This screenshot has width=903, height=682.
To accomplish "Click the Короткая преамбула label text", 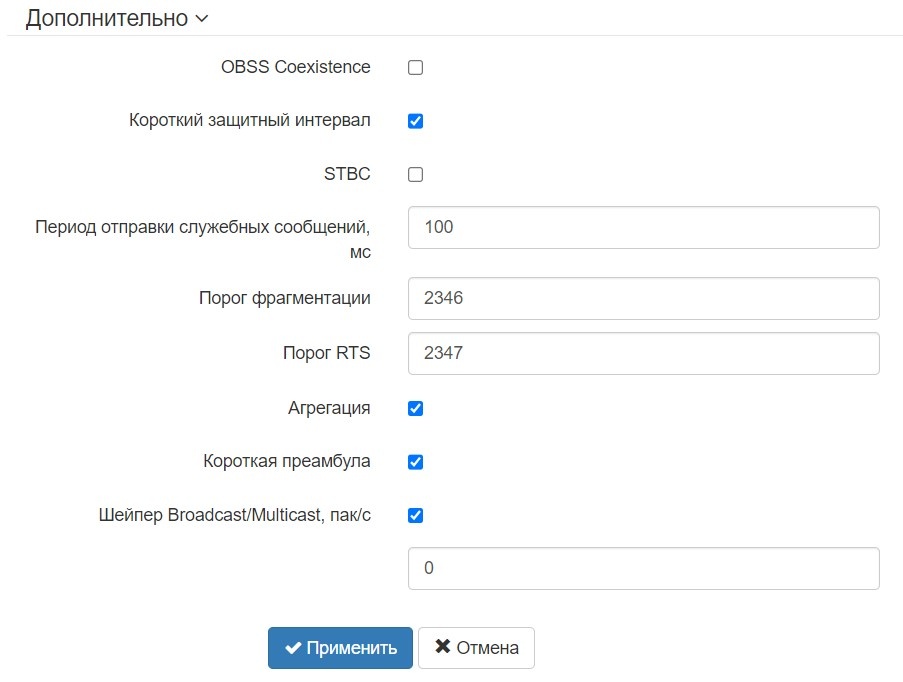I will tap(286, 462).
